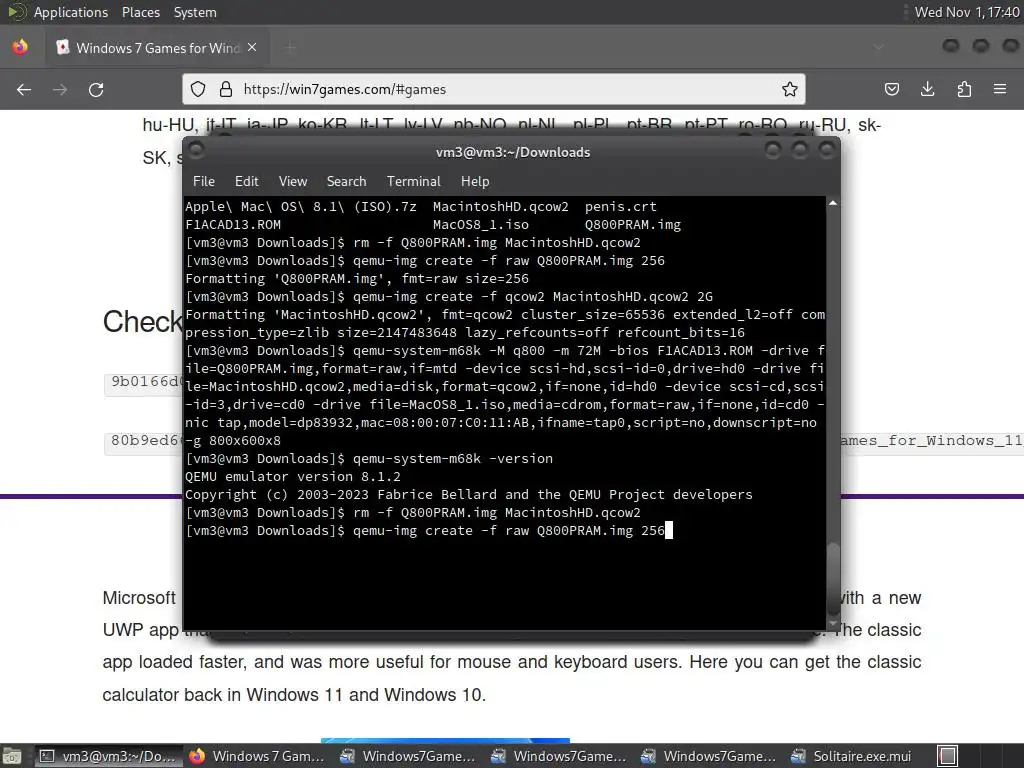Close the Windows 7 Games tab
Image resolution: width=1024 pixels, height=768 pixels.
[252, 48]
